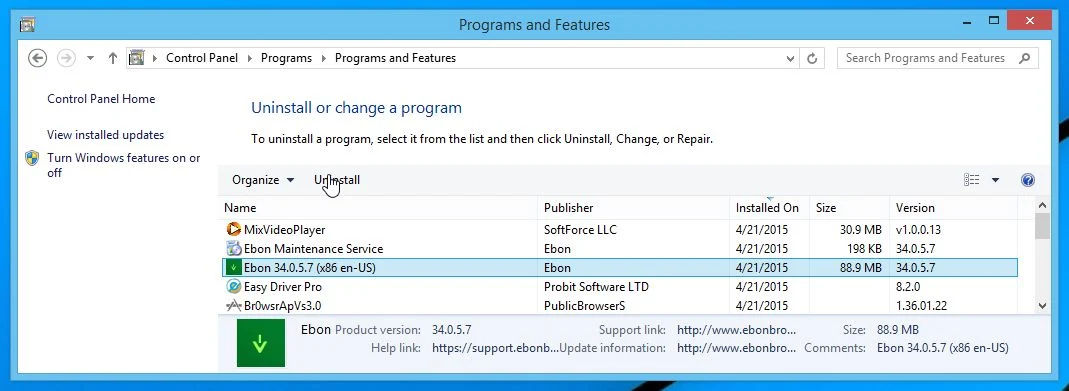
Task: Click the Back navigation arrow
Action: tap(37, 58)
